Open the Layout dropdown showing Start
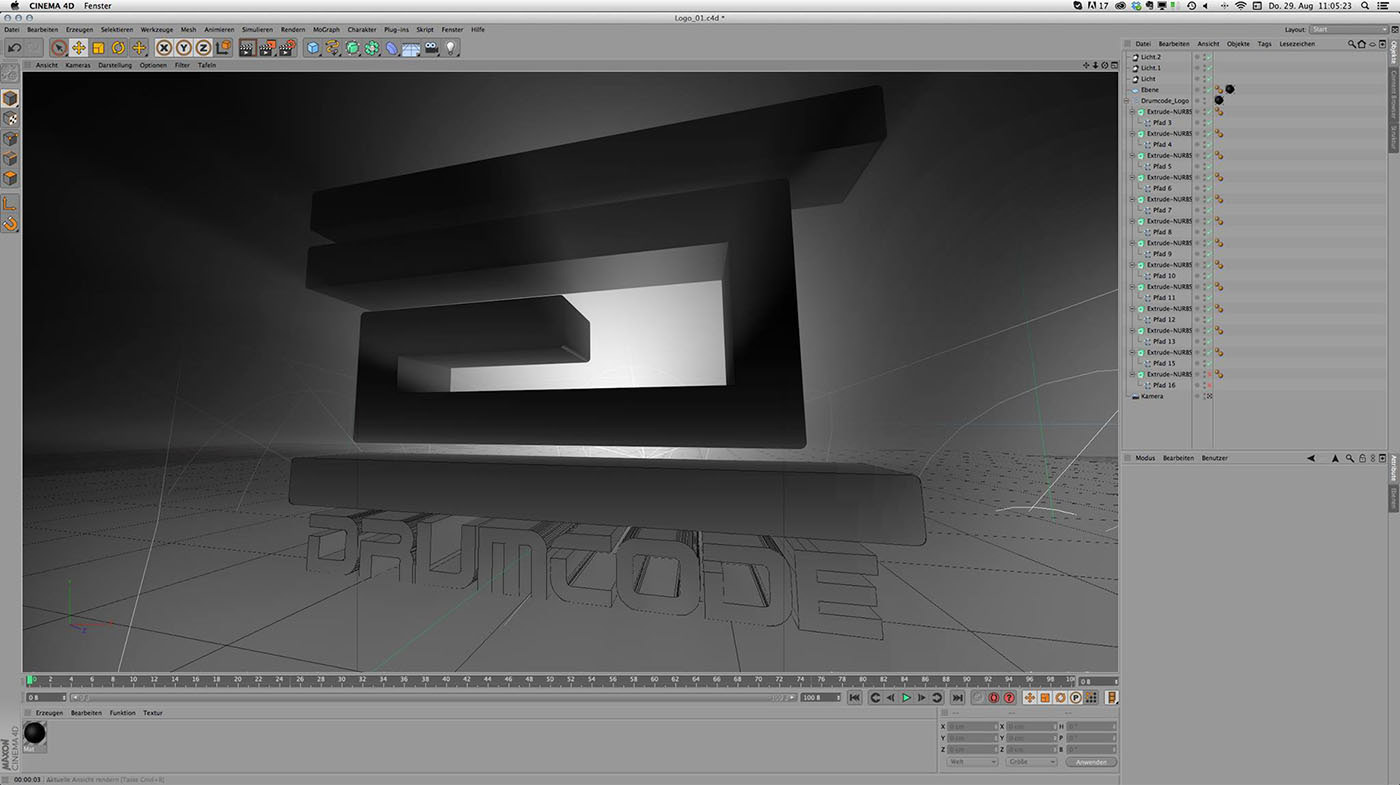Viewport: 1400px width, 785px height. coord(1349,30)
